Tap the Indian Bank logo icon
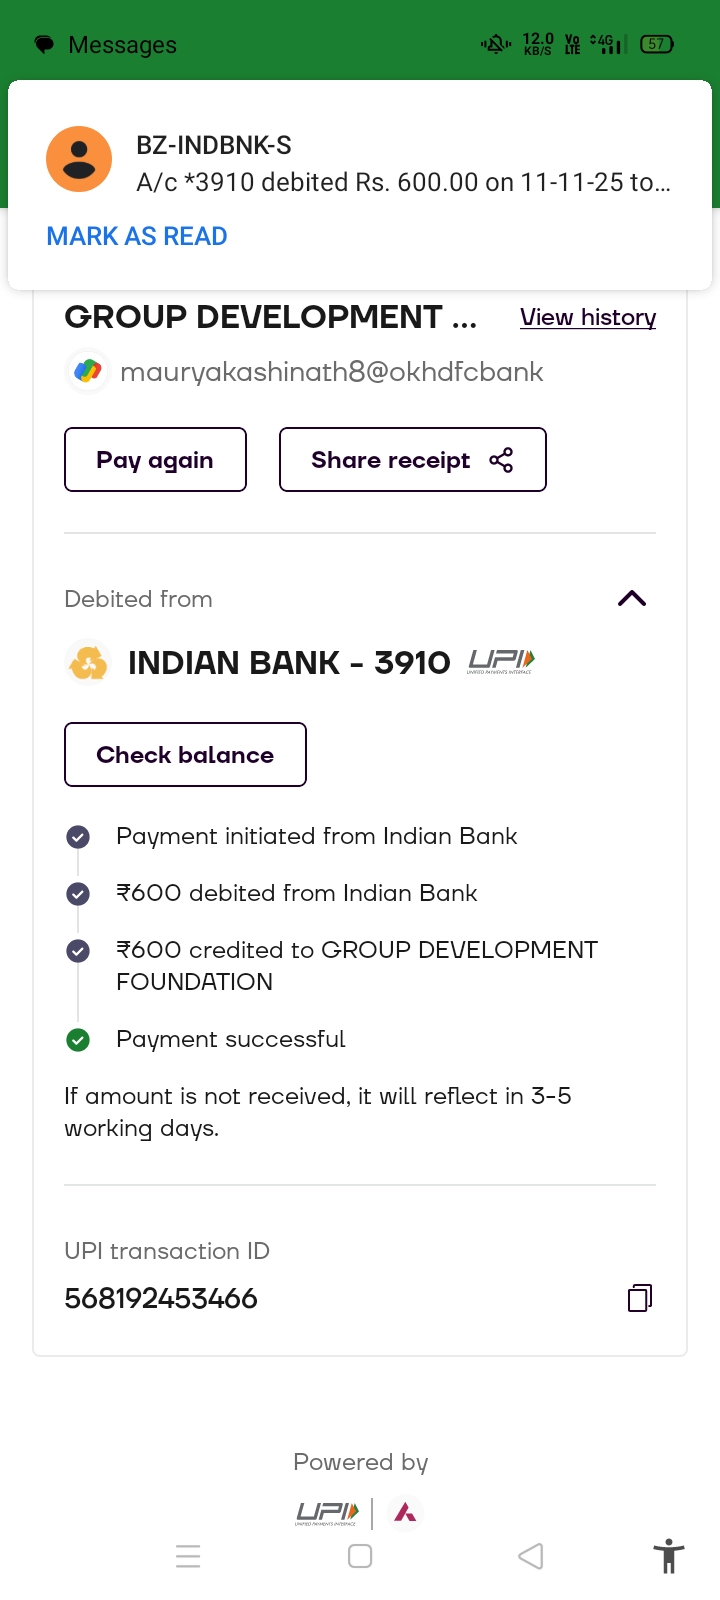This screenshot has width=720, height=1600. 88,663
